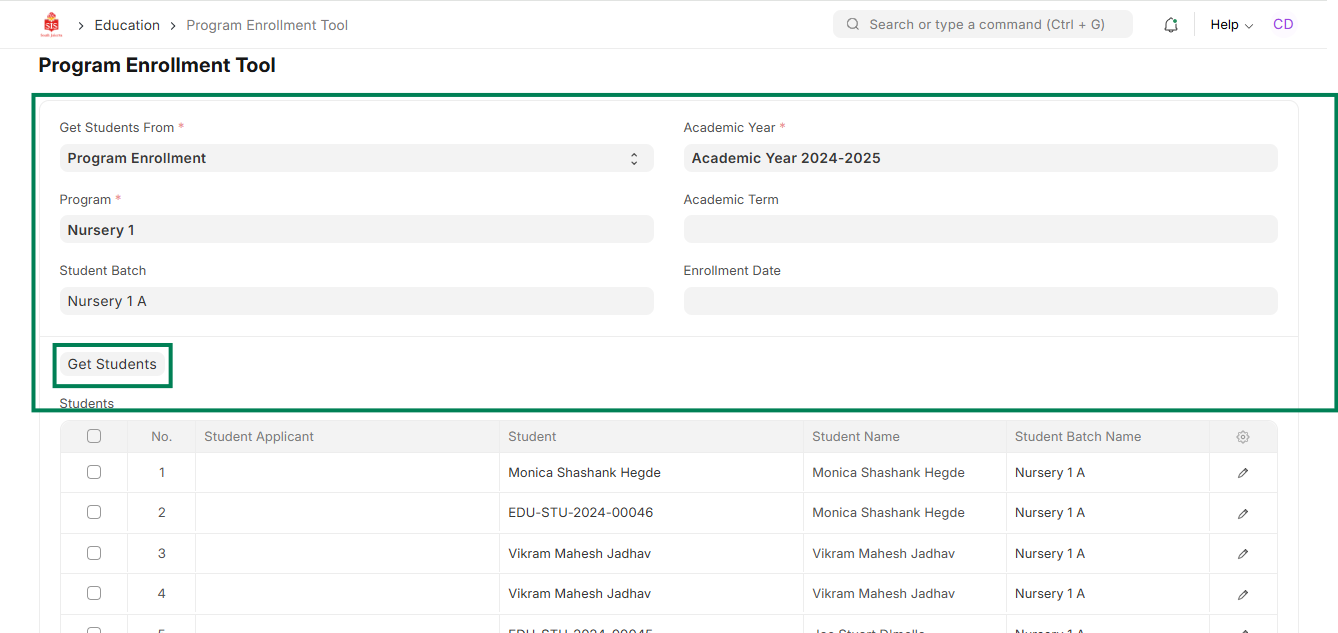Tick the checkbox for row 4
The width and height of the screenshot is (1338, 633).
point(94,593)
